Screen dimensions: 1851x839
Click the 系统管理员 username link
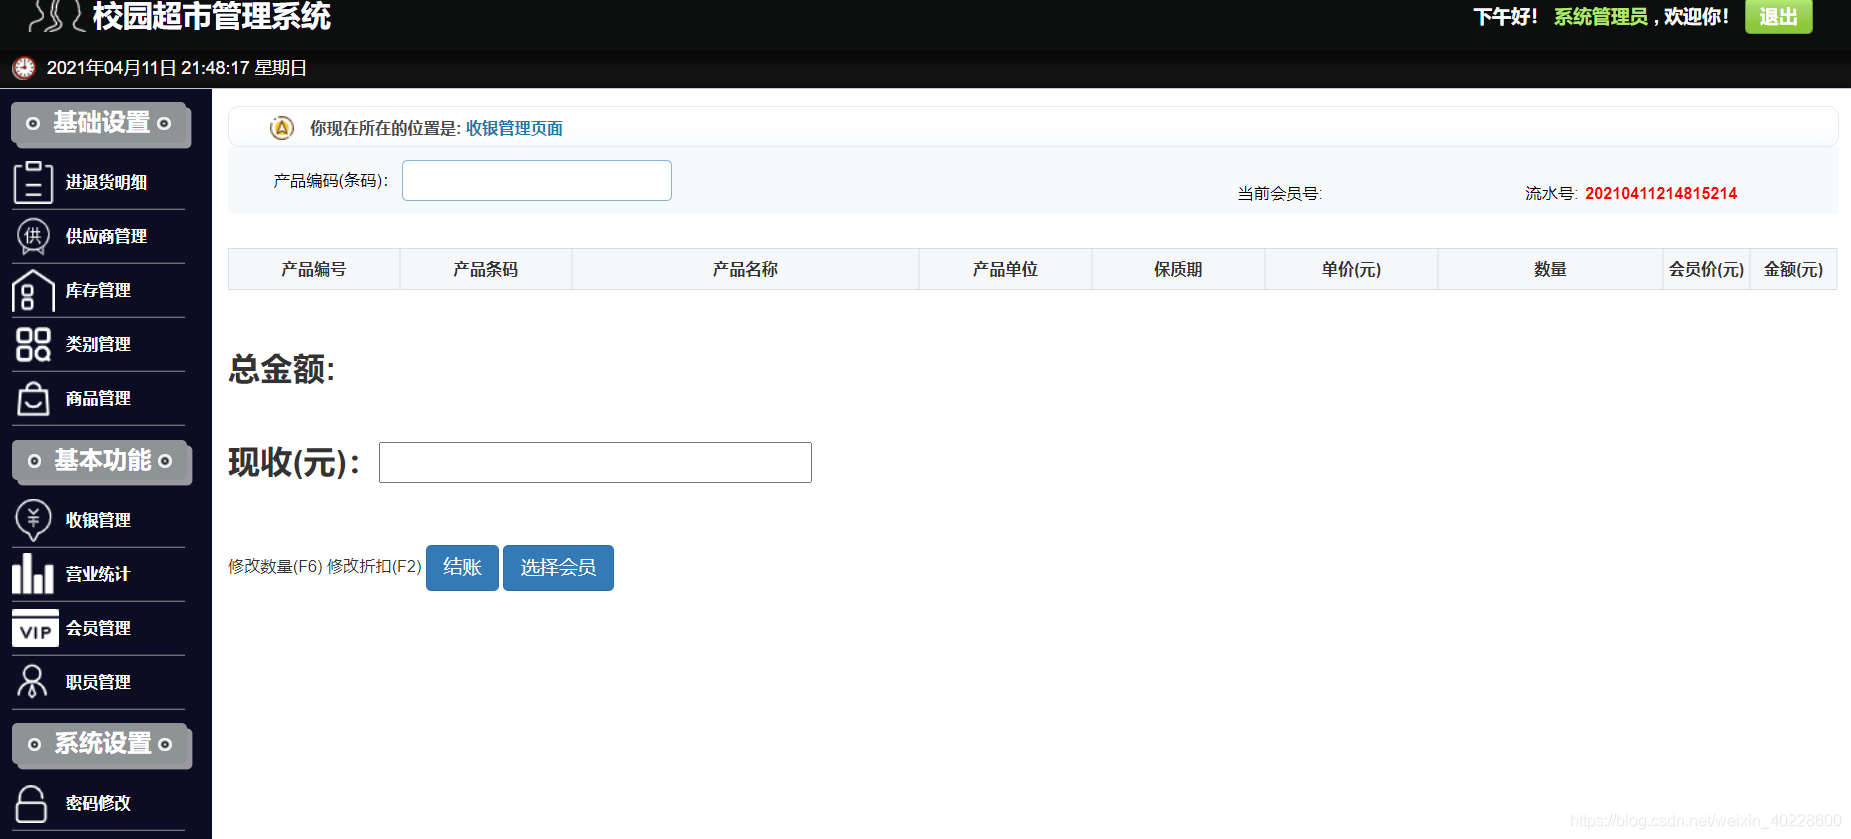1600,17
